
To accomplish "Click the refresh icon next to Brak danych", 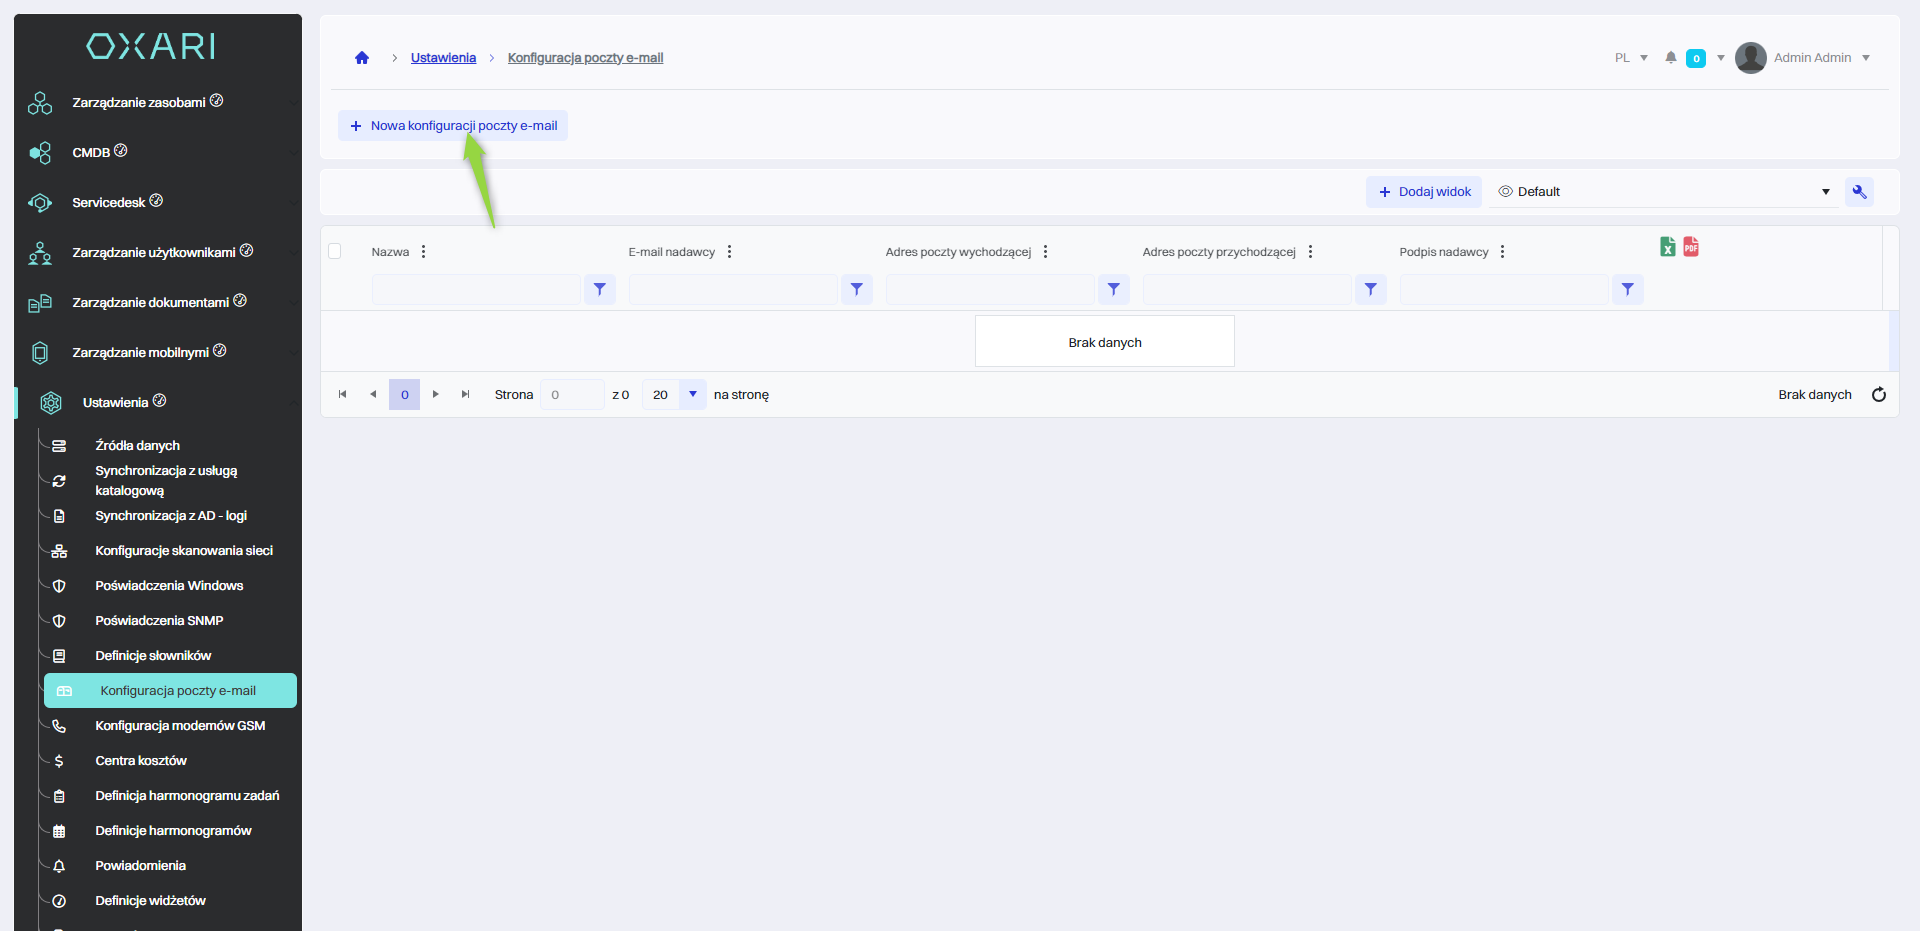I will (x=1878, y=395).
